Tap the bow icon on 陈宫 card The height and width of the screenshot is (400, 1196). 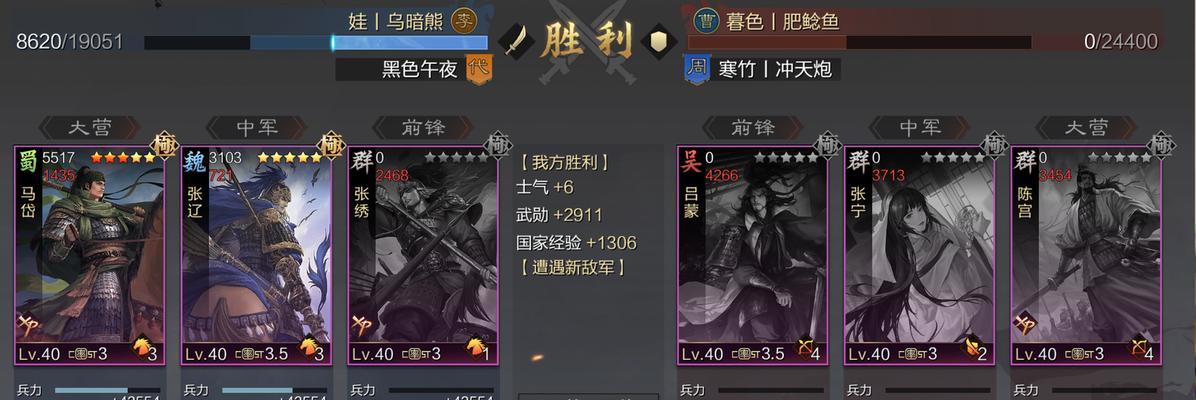pyautogui.click(x=1140, y=350)
